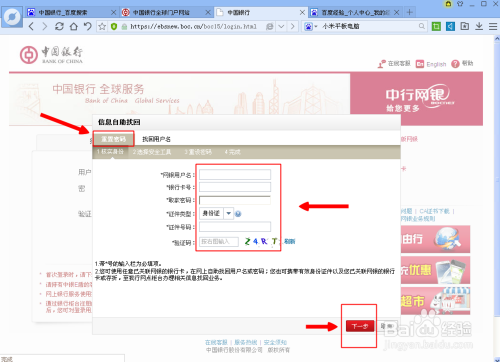Click the undo-close restore tab icon
This screenshot has width=500, height=362.
(x=87, y=26)
